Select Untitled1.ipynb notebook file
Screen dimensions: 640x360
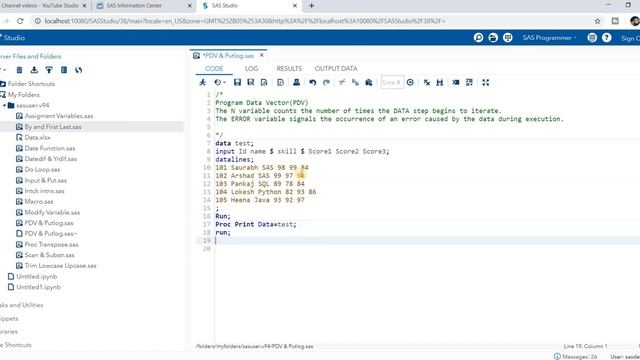[38, 287]
